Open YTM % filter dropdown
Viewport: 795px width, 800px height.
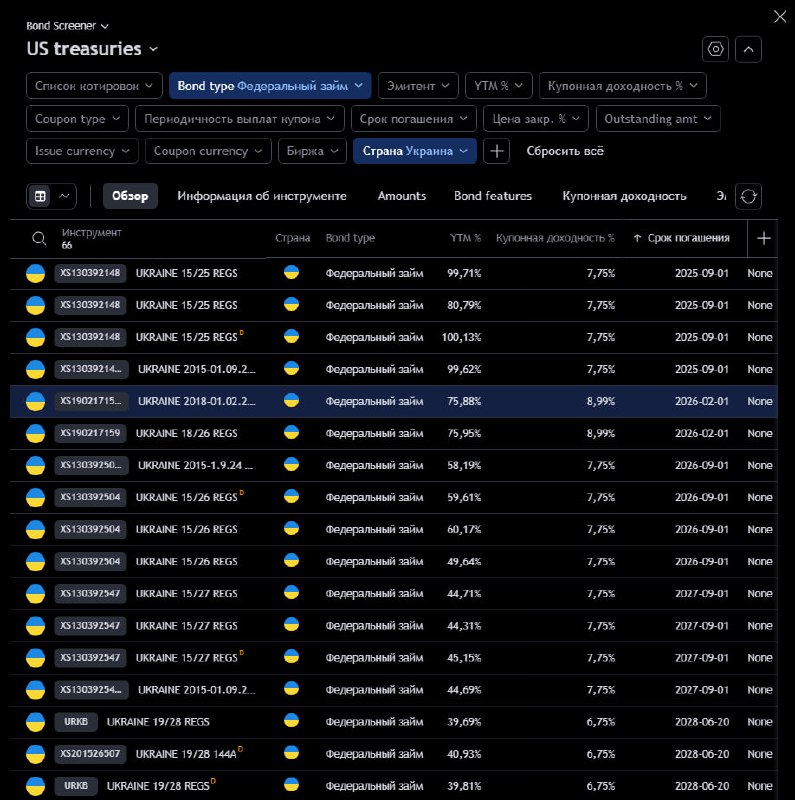499,86
